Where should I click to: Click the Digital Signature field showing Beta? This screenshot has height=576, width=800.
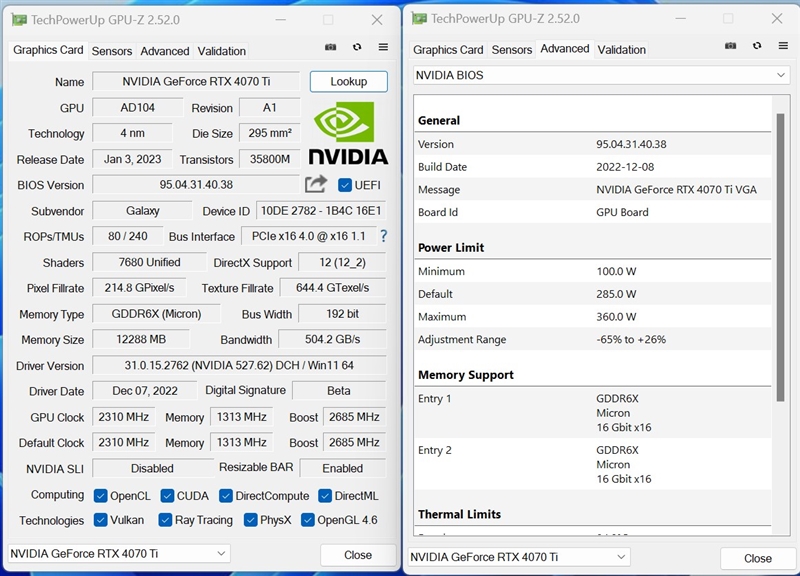tap(339, 391)
